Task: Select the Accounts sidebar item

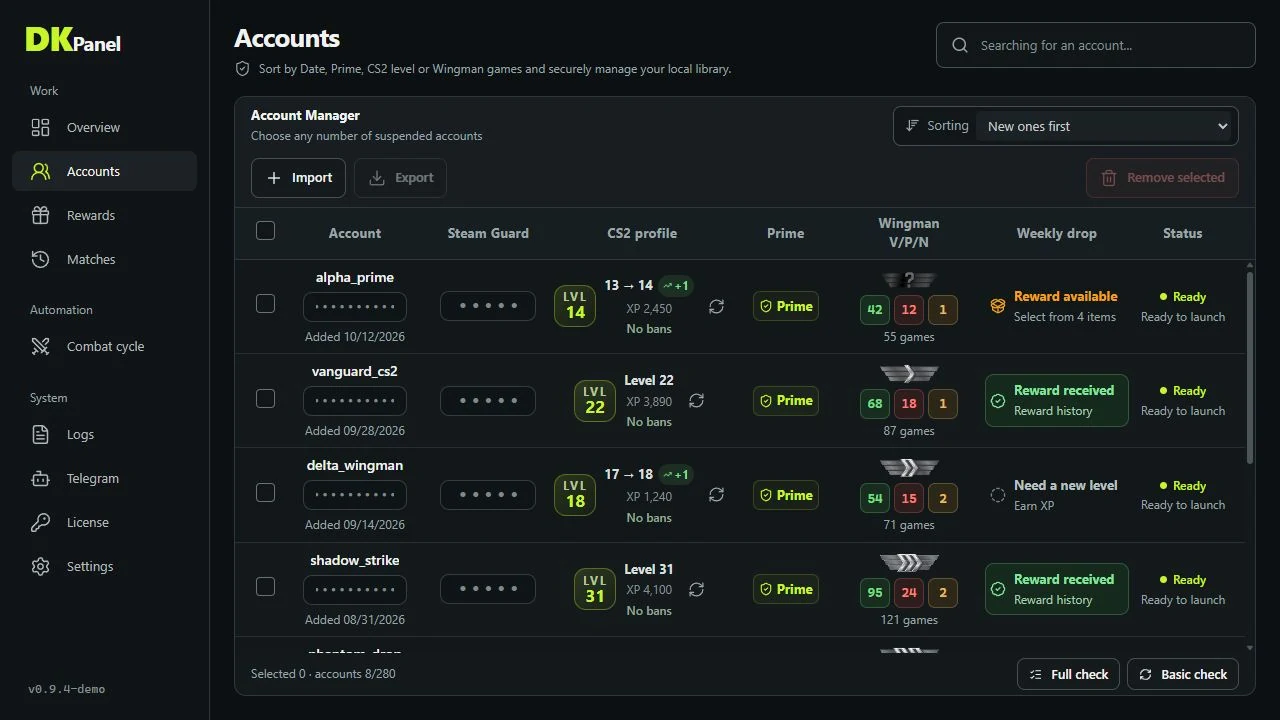Action: pos(104,171)
